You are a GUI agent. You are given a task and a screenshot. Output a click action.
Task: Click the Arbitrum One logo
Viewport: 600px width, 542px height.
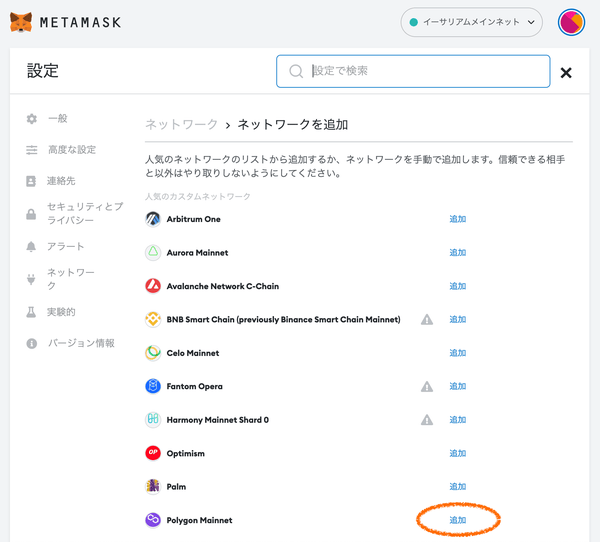pyautogui.click(x=153, y=219)
